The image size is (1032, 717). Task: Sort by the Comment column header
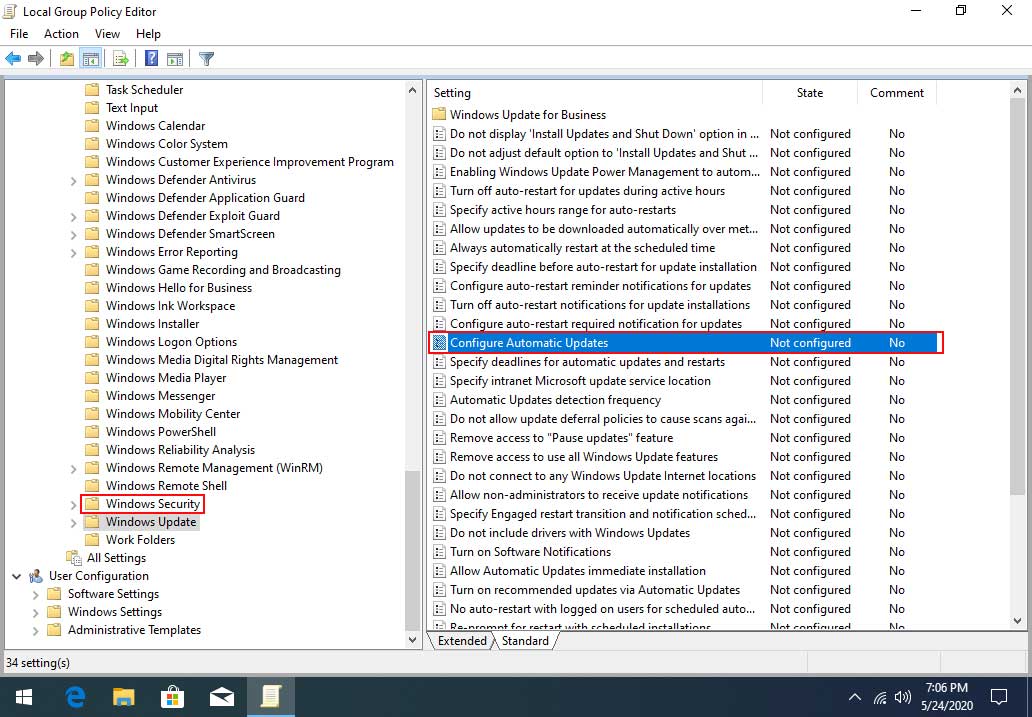coord(896,93)
